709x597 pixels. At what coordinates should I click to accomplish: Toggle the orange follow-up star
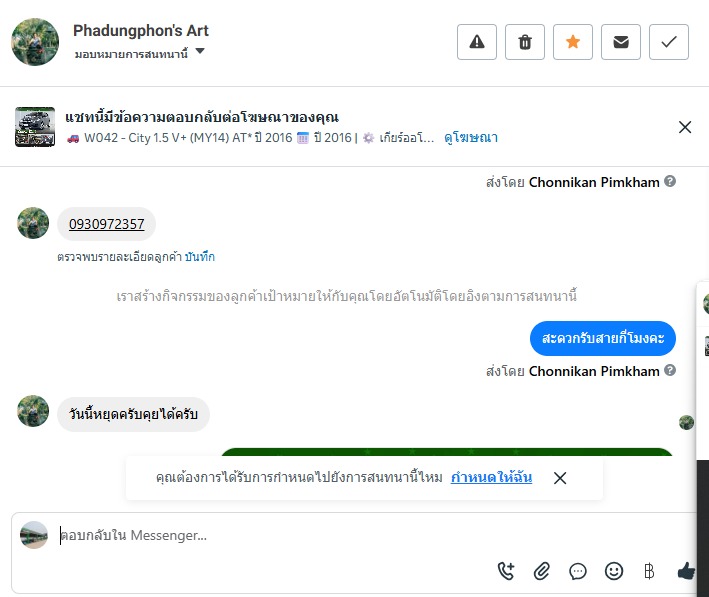(x=573, y=42)
